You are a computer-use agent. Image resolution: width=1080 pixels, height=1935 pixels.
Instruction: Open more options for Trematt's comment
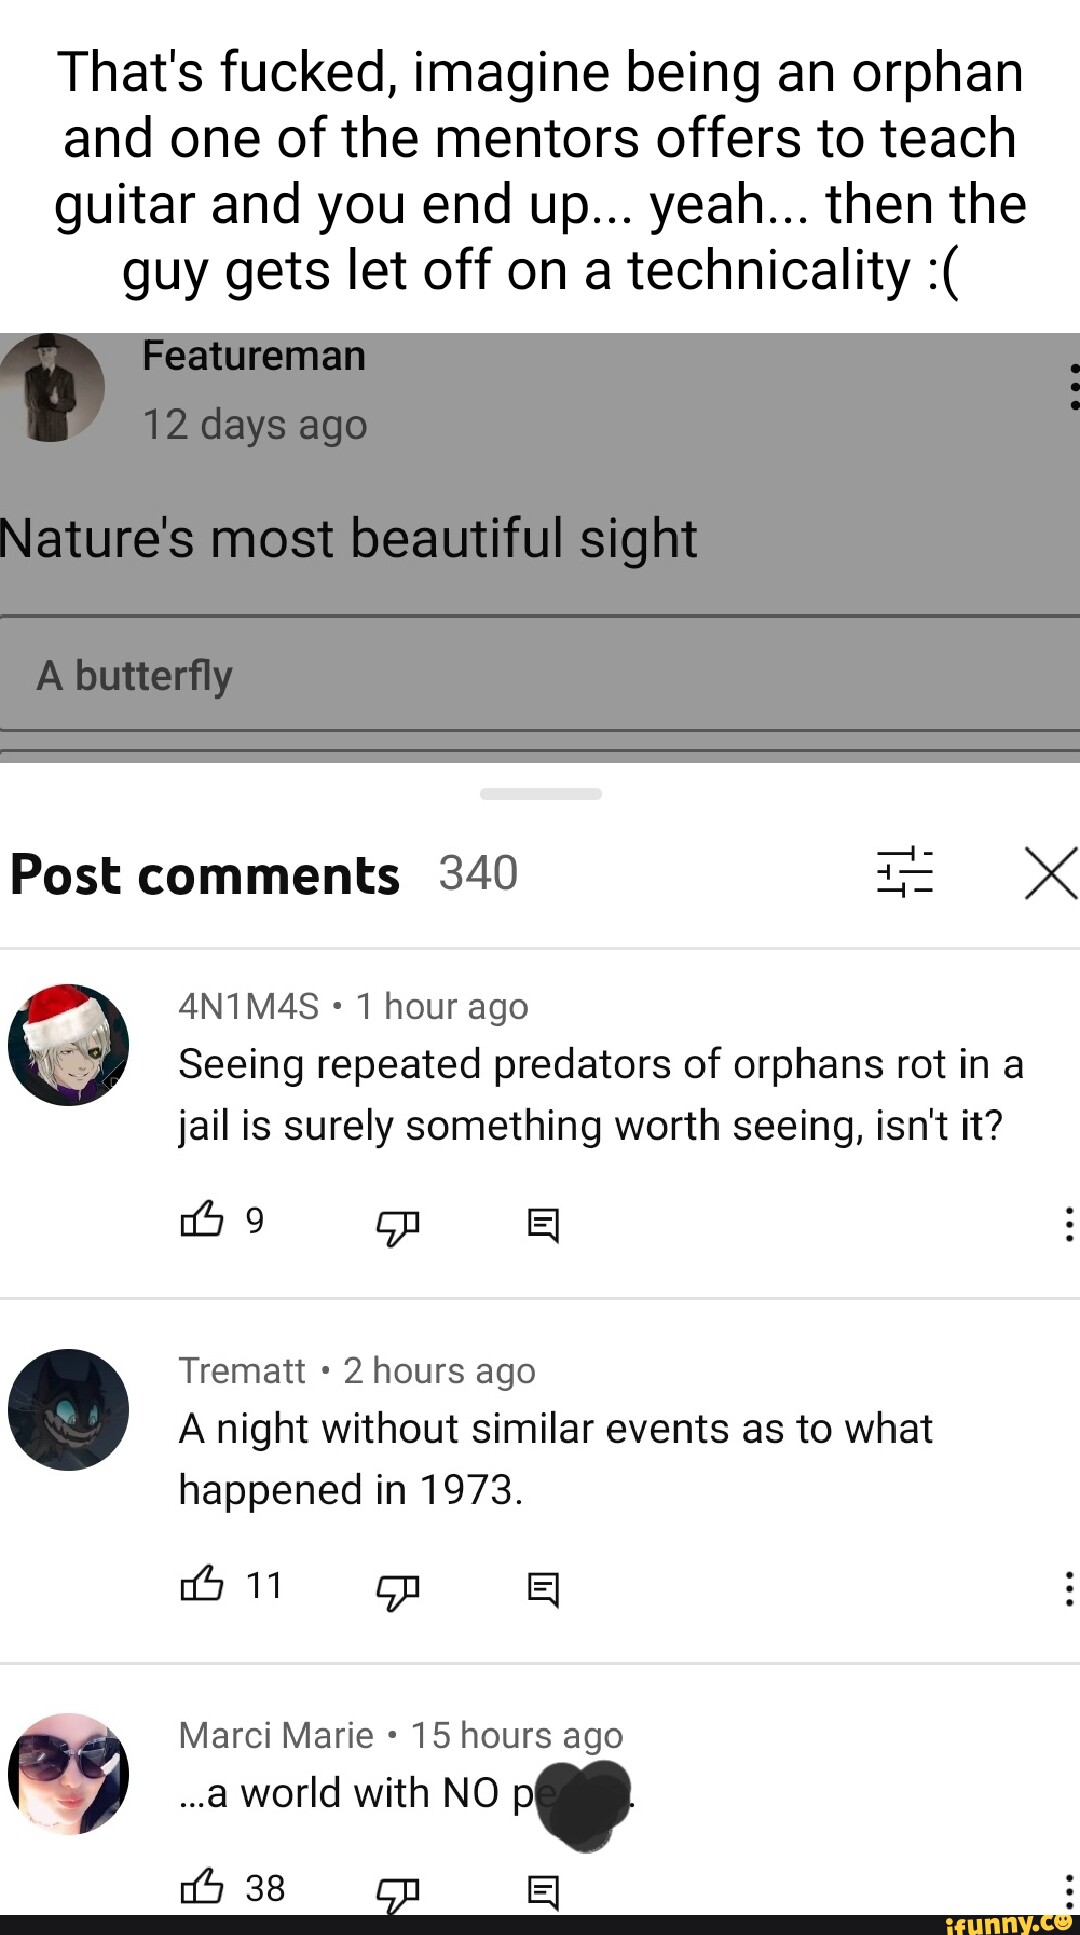pyautogui.click(x=1069, y=1588)
